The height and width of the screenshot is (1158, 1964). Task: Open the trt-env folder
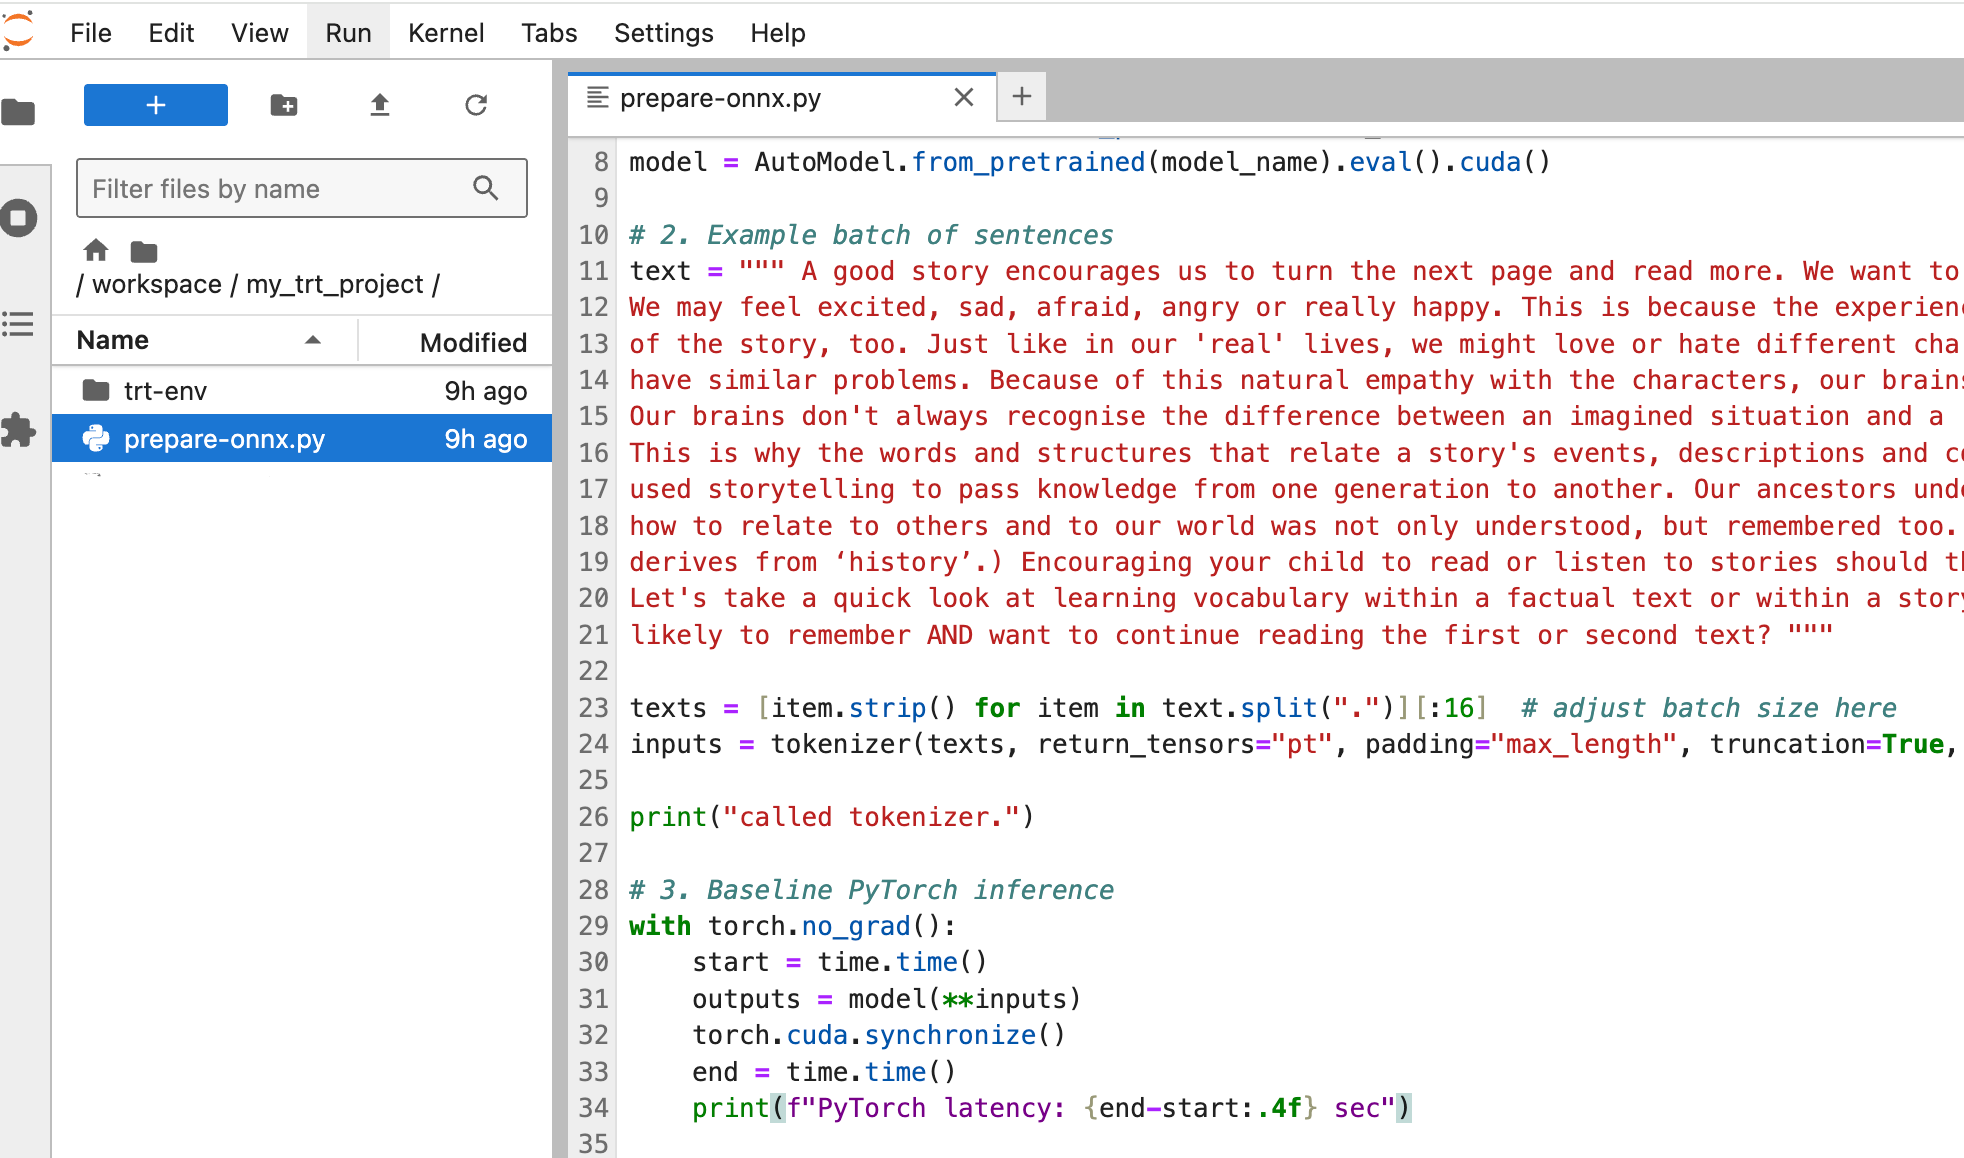[x=165, y=391]
